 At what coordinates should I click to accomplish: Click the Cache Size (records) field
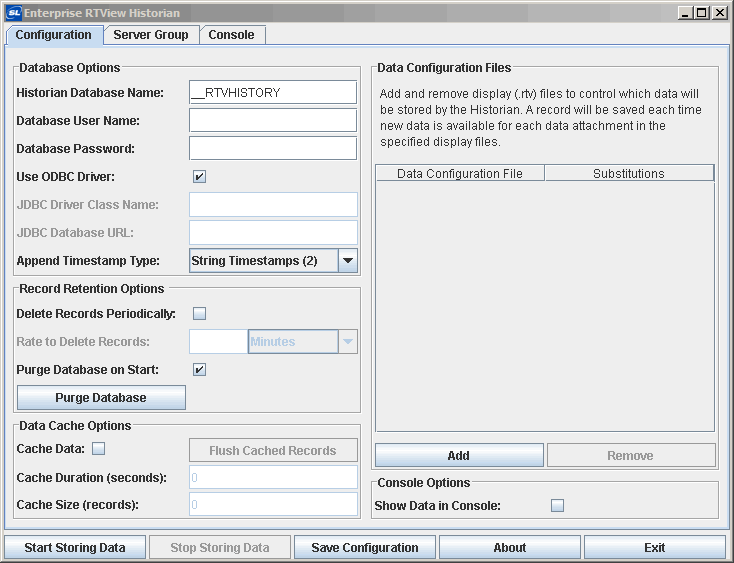click(273, 505)
